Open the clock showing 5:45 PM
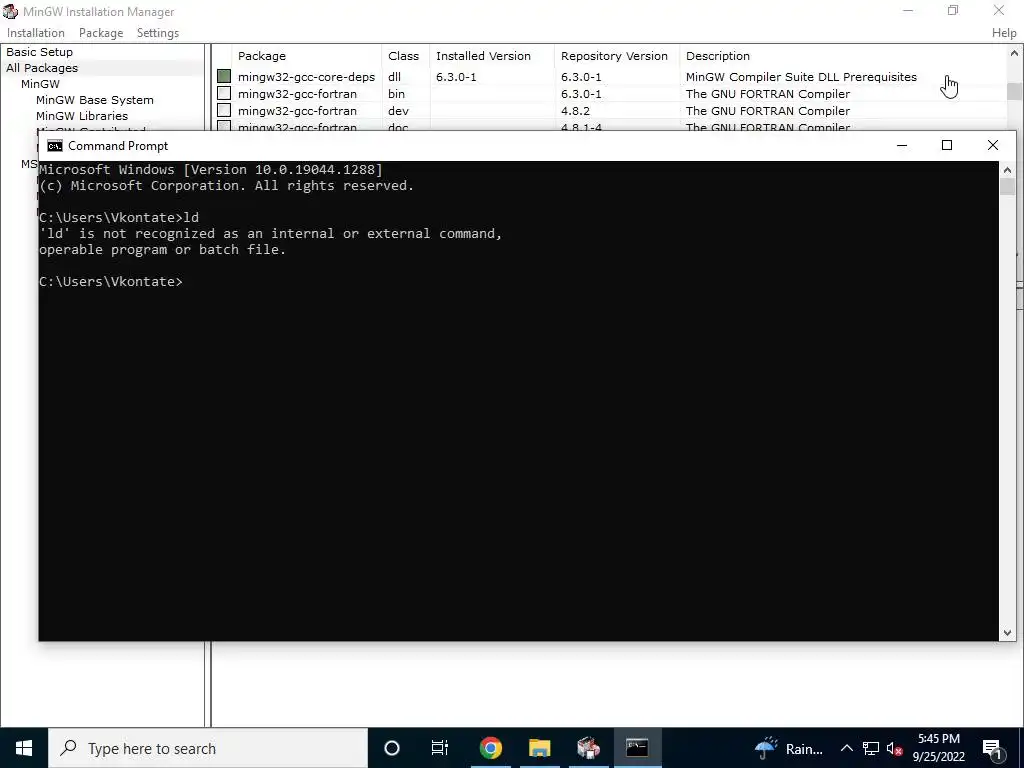This screenshot has width=1024, height=768. (x=938, y=748)
